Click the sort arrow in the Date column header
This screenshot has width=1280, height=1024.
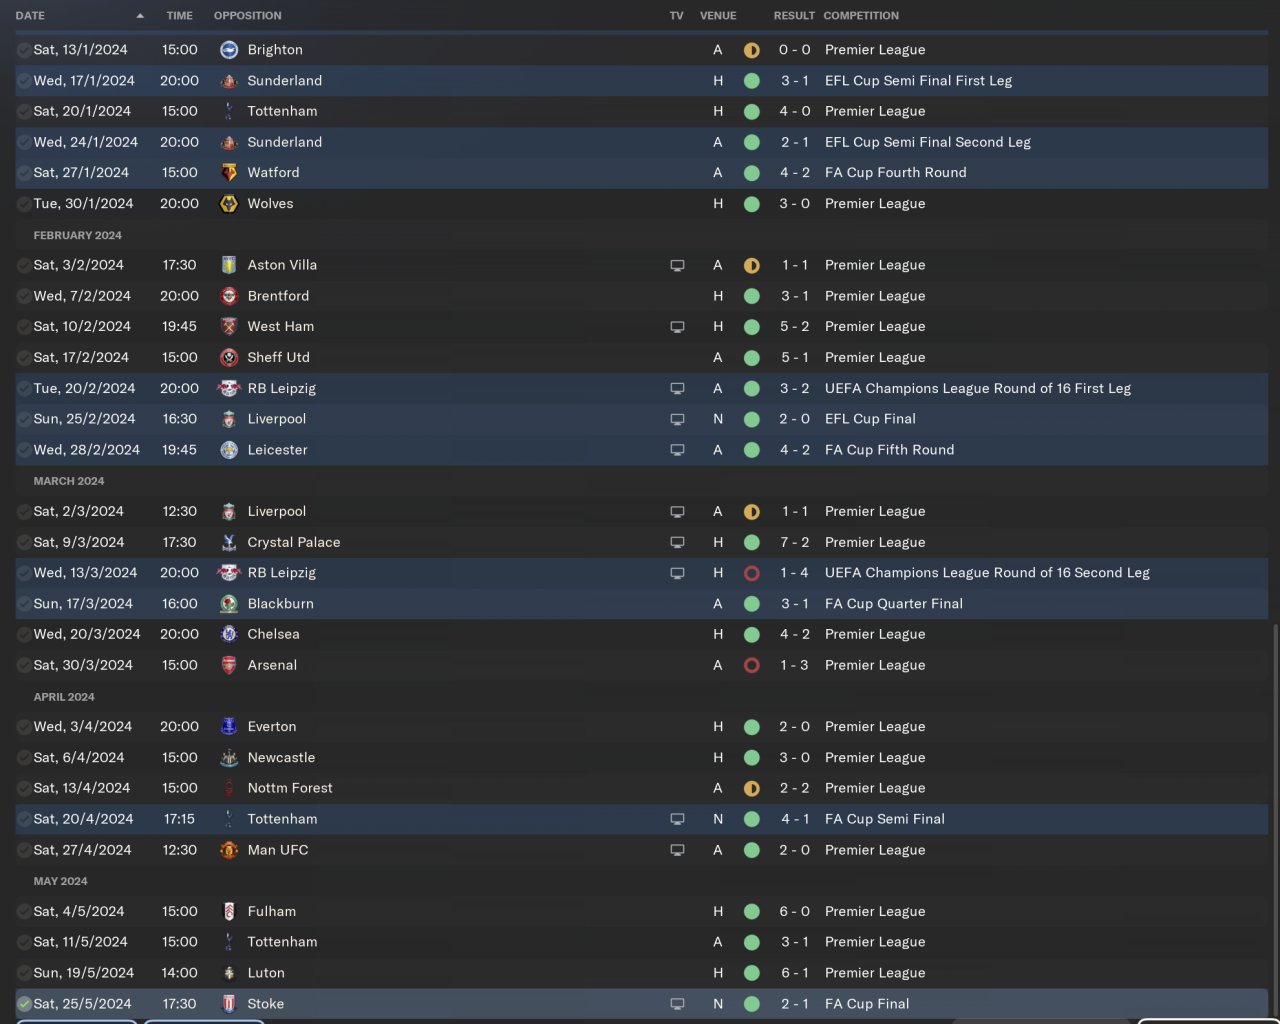click(x=140, y=16)
